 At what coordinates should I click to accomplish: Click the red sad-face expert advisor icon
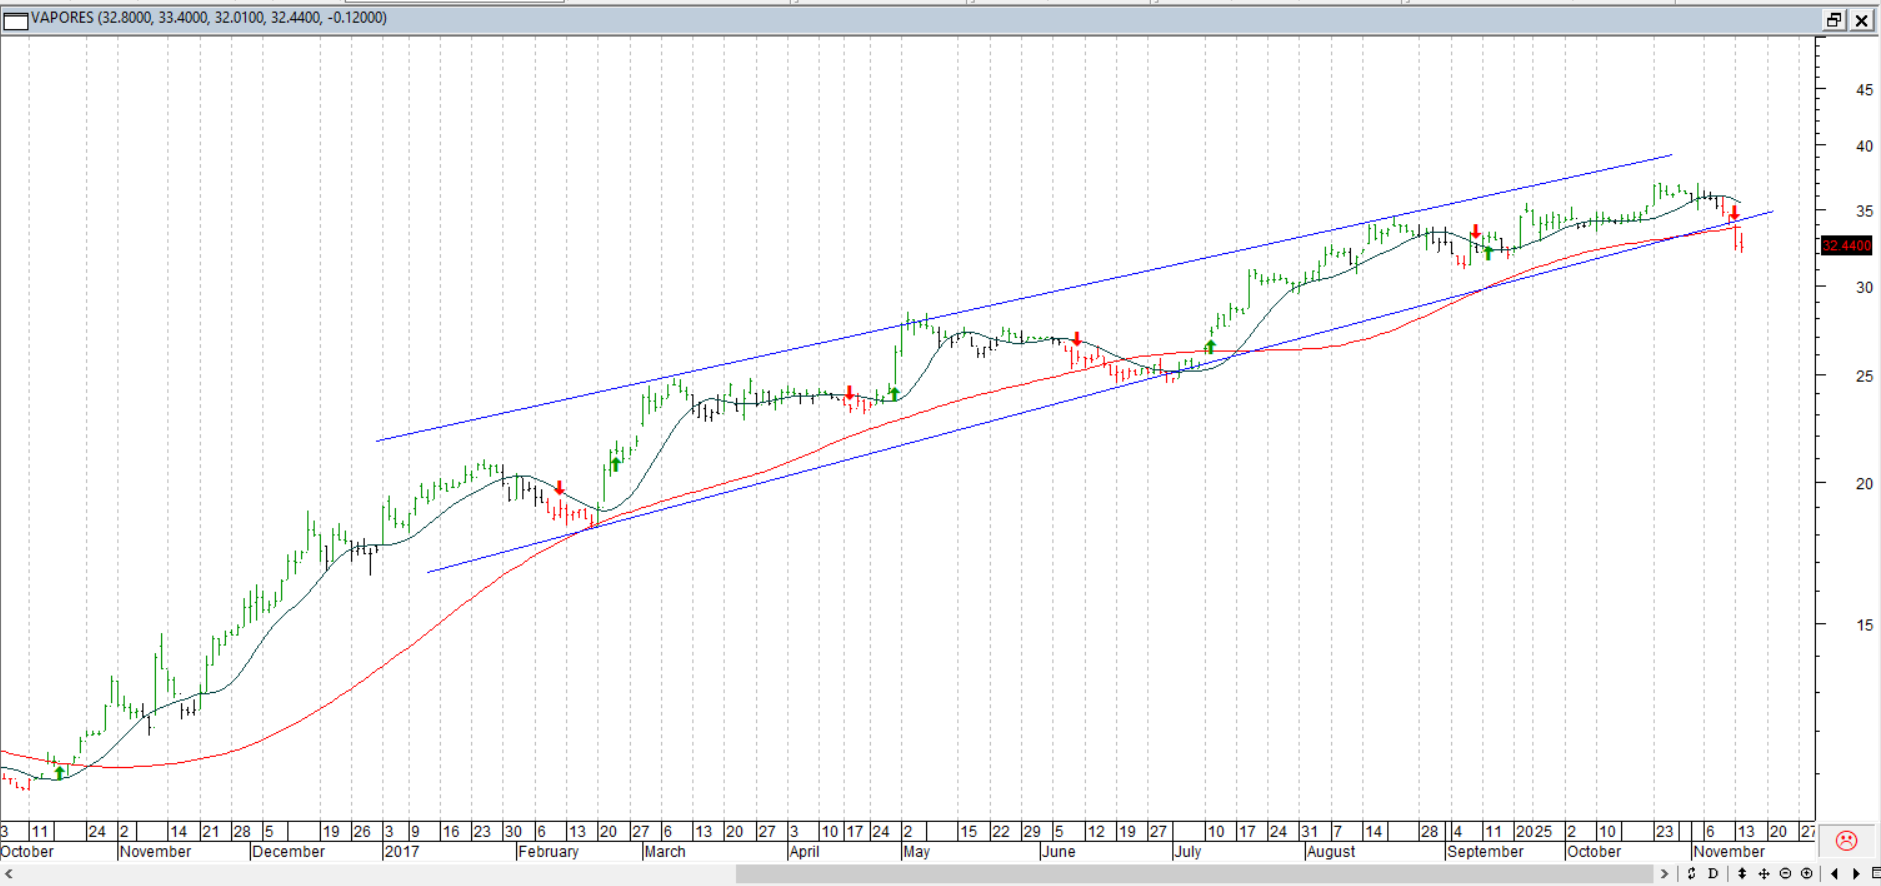pyautogui.click(x=1847, y=841)
